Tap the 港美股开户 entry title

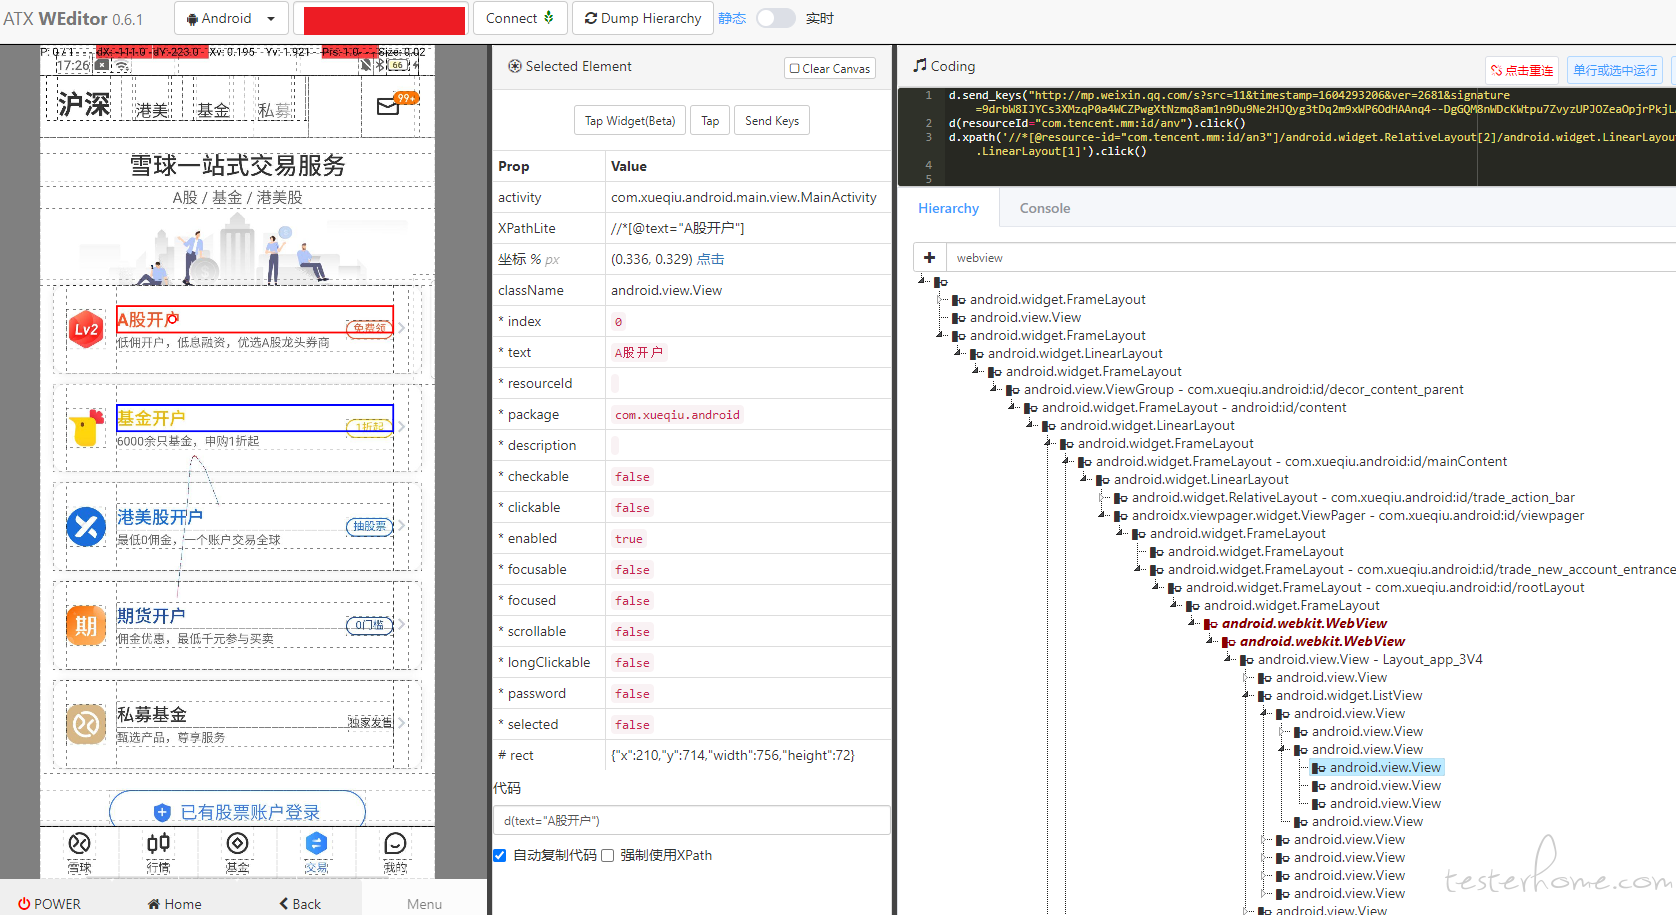point(160,517)
